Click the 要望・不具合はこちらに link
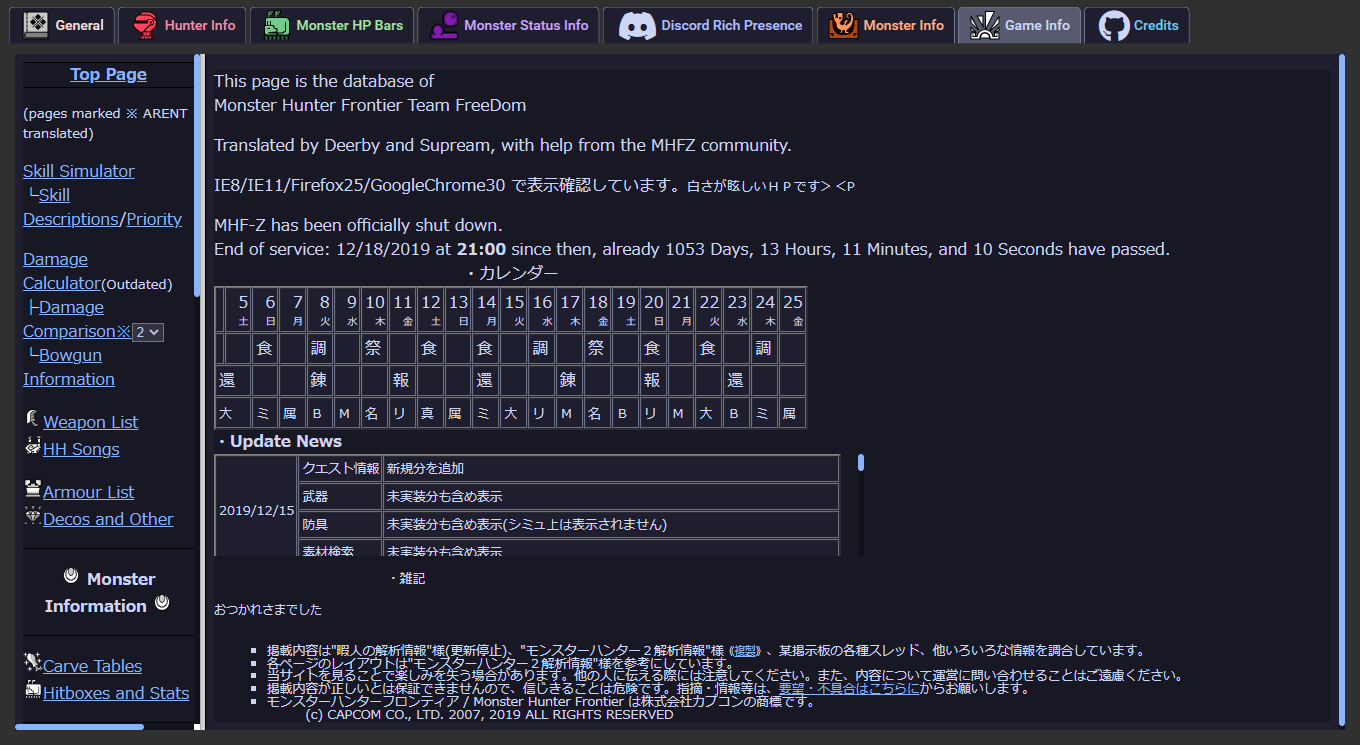The image size is (1360, 745). [x=849, y=688]
